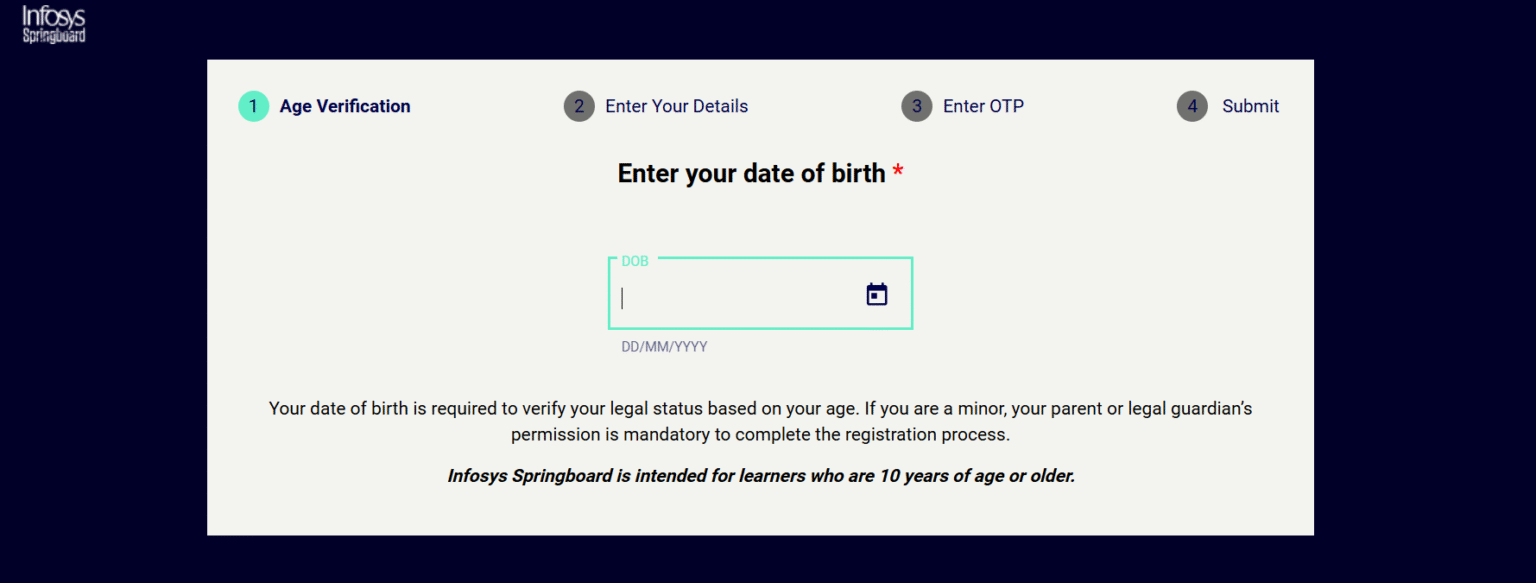Select the Submit step label
The image size is (1536, 583).
(1250, 106)
